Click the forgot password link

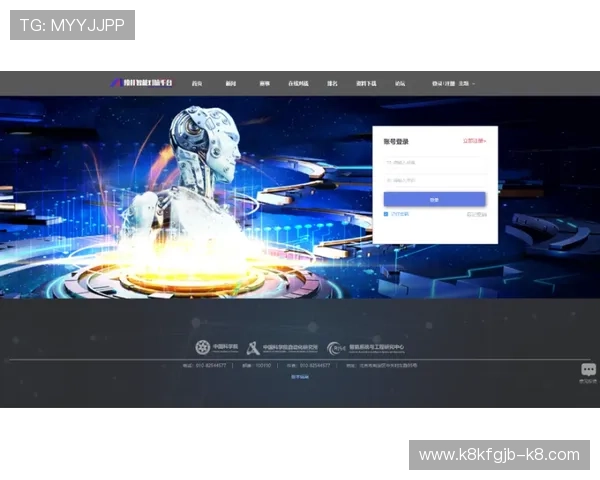[476, 214]
